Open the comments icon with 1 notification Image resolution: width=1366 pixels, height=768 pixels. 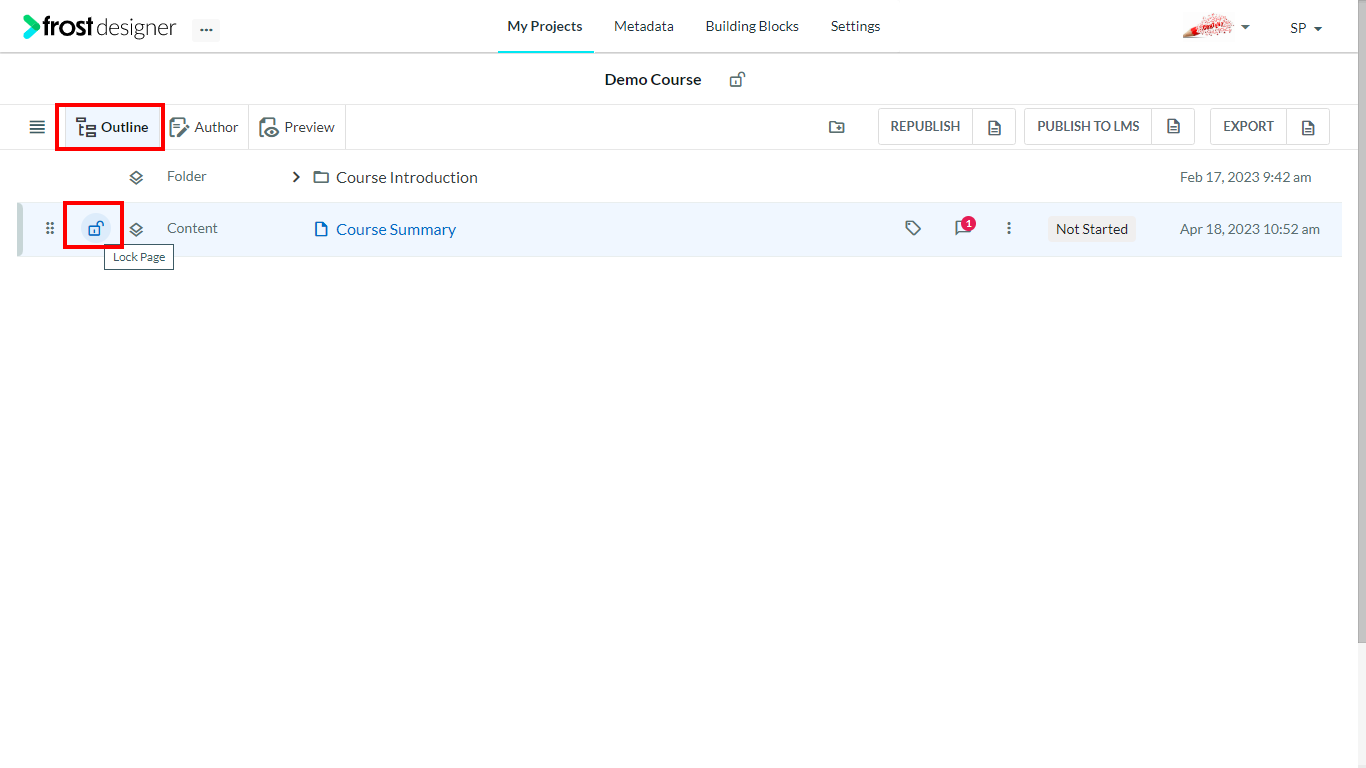[x=964, y=227]
